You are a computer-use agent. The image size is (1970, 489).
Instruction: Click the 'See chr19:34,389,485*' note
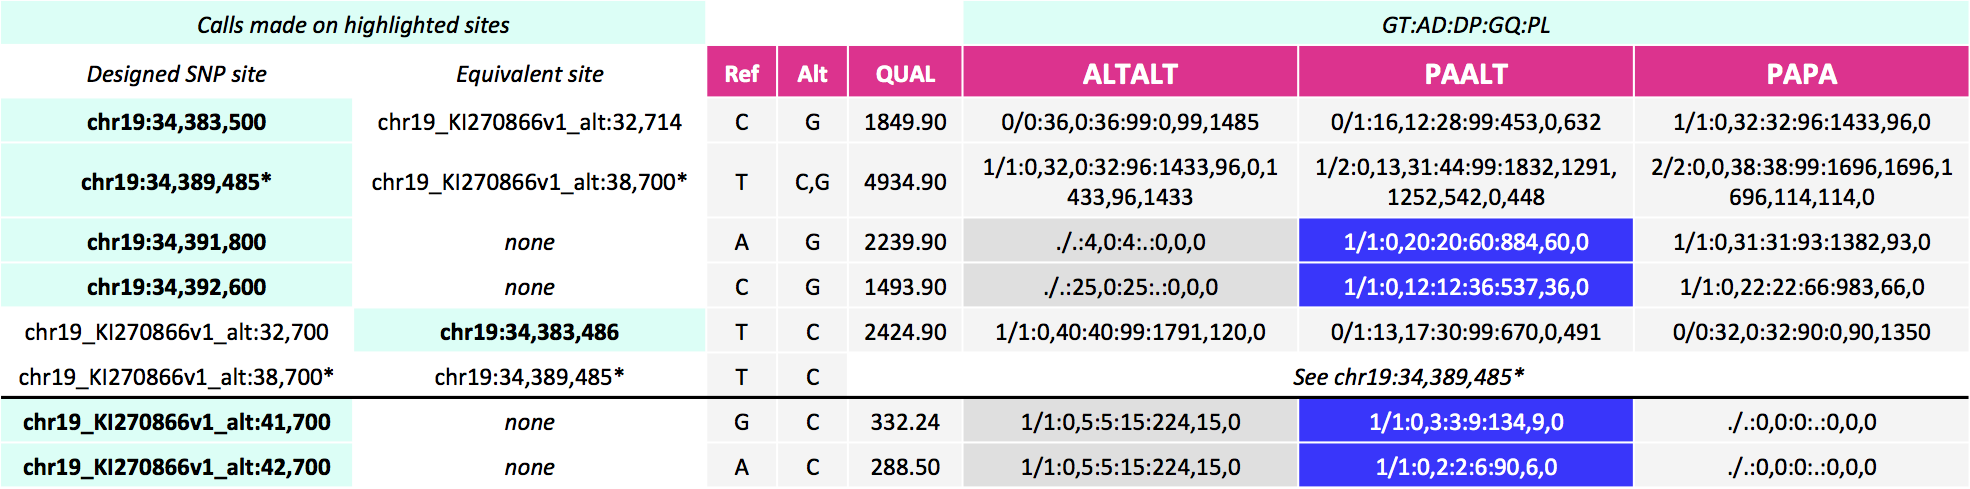tap(1408, 377)
